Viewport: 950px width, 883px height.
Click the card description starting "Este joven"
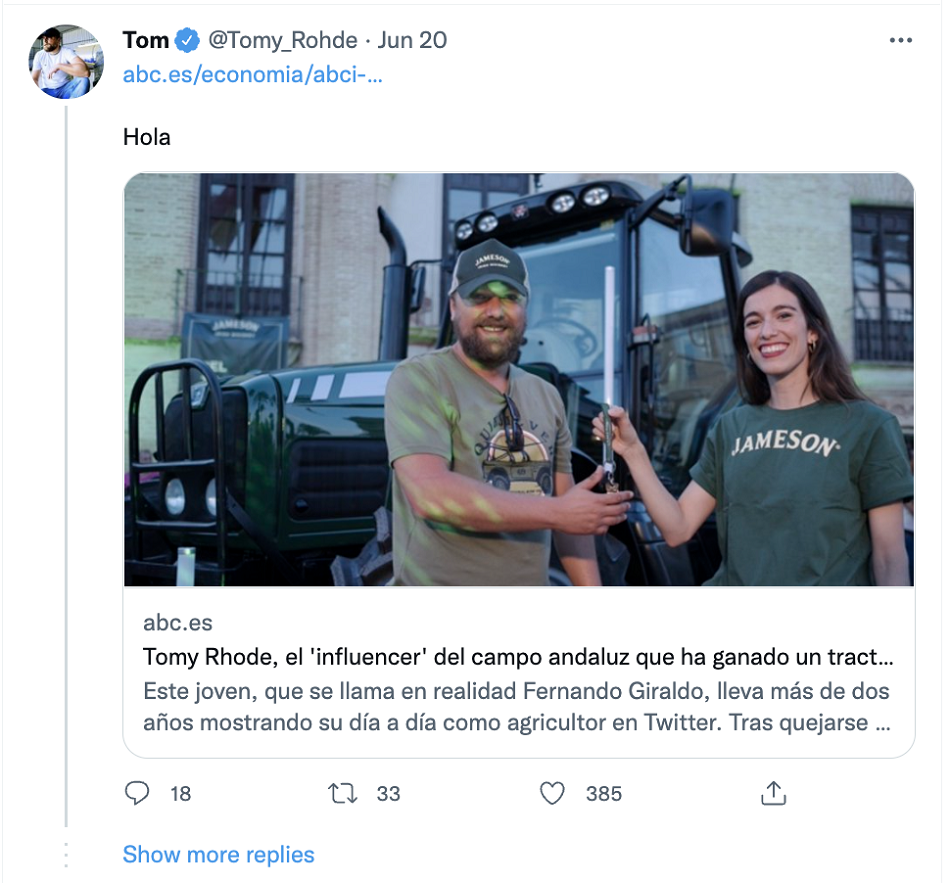coord(516,706)
